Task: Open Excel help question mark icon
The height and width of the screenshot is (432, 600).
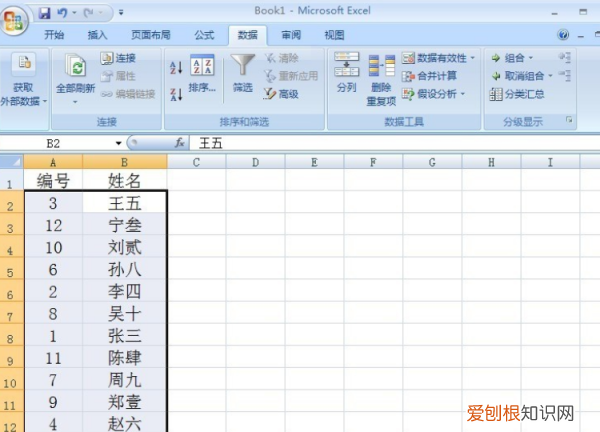Action: pyautogui.click(x=563, y=35)
